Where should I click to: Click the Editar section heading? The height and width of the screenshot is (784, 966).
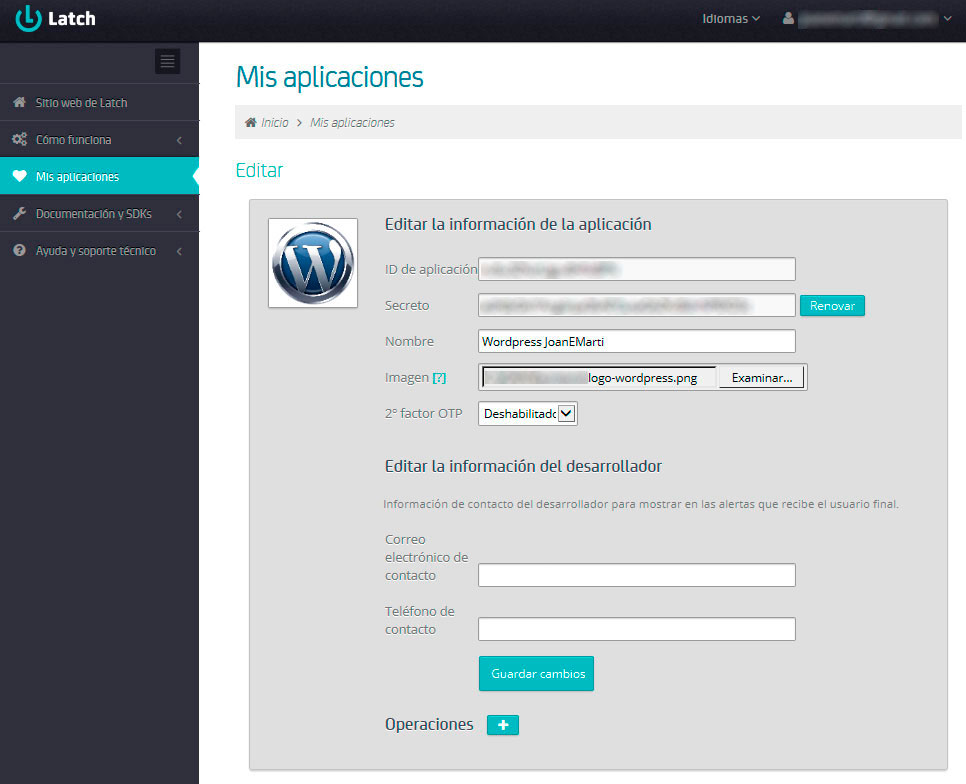[259, 170]
